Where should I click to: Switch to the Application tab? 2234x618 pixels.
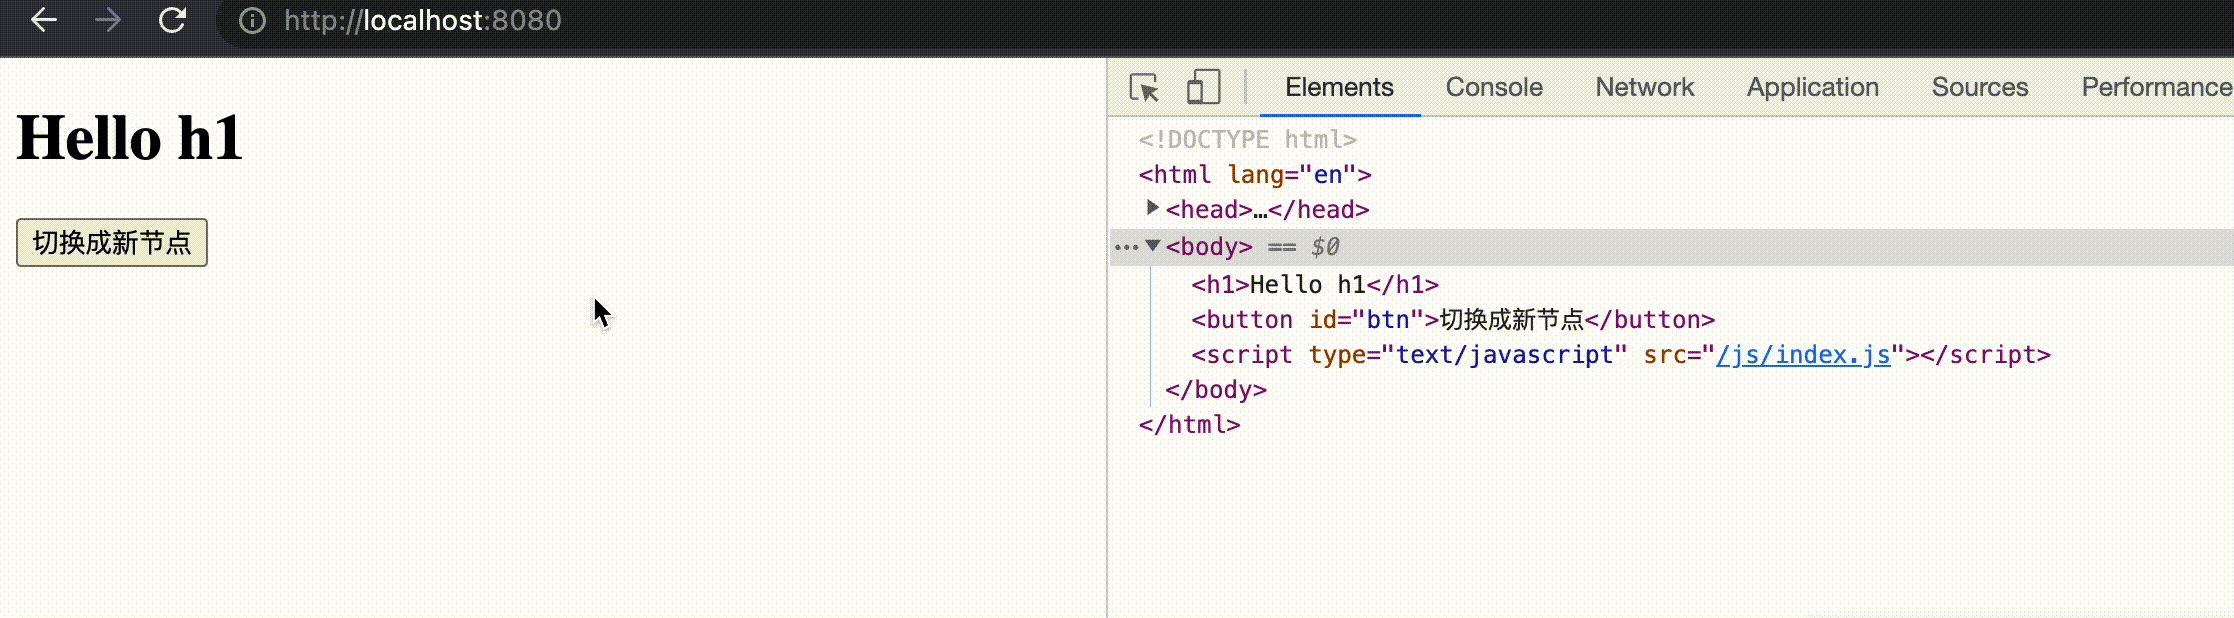1812,88
